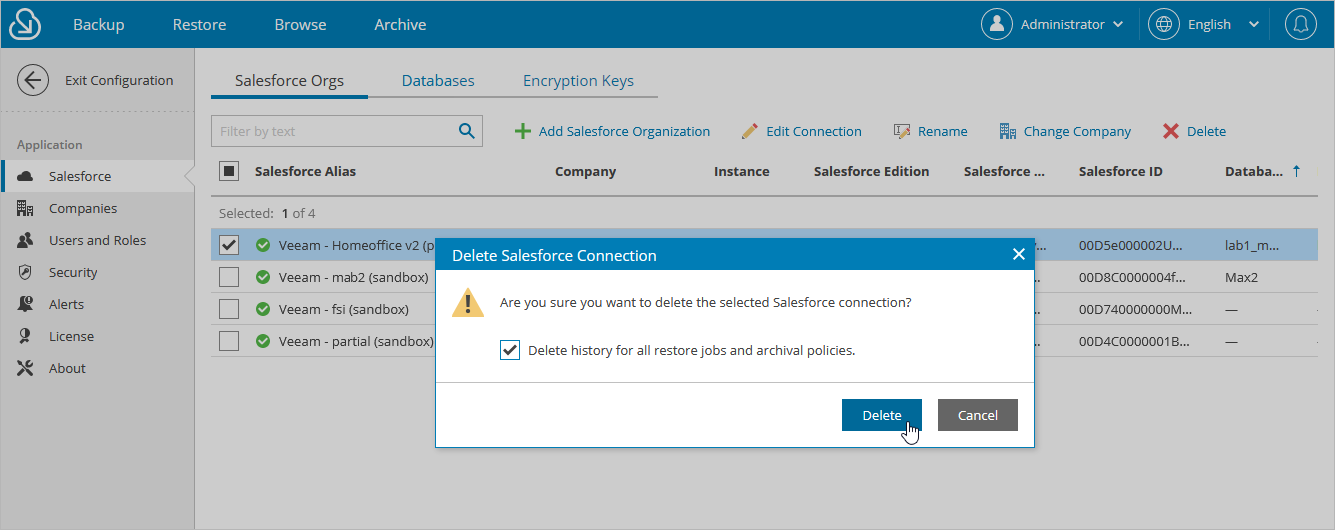Expand the Administrator account dropdown arrow
This screenshot has width=1335, height=530.
(x=1118, y=24)
